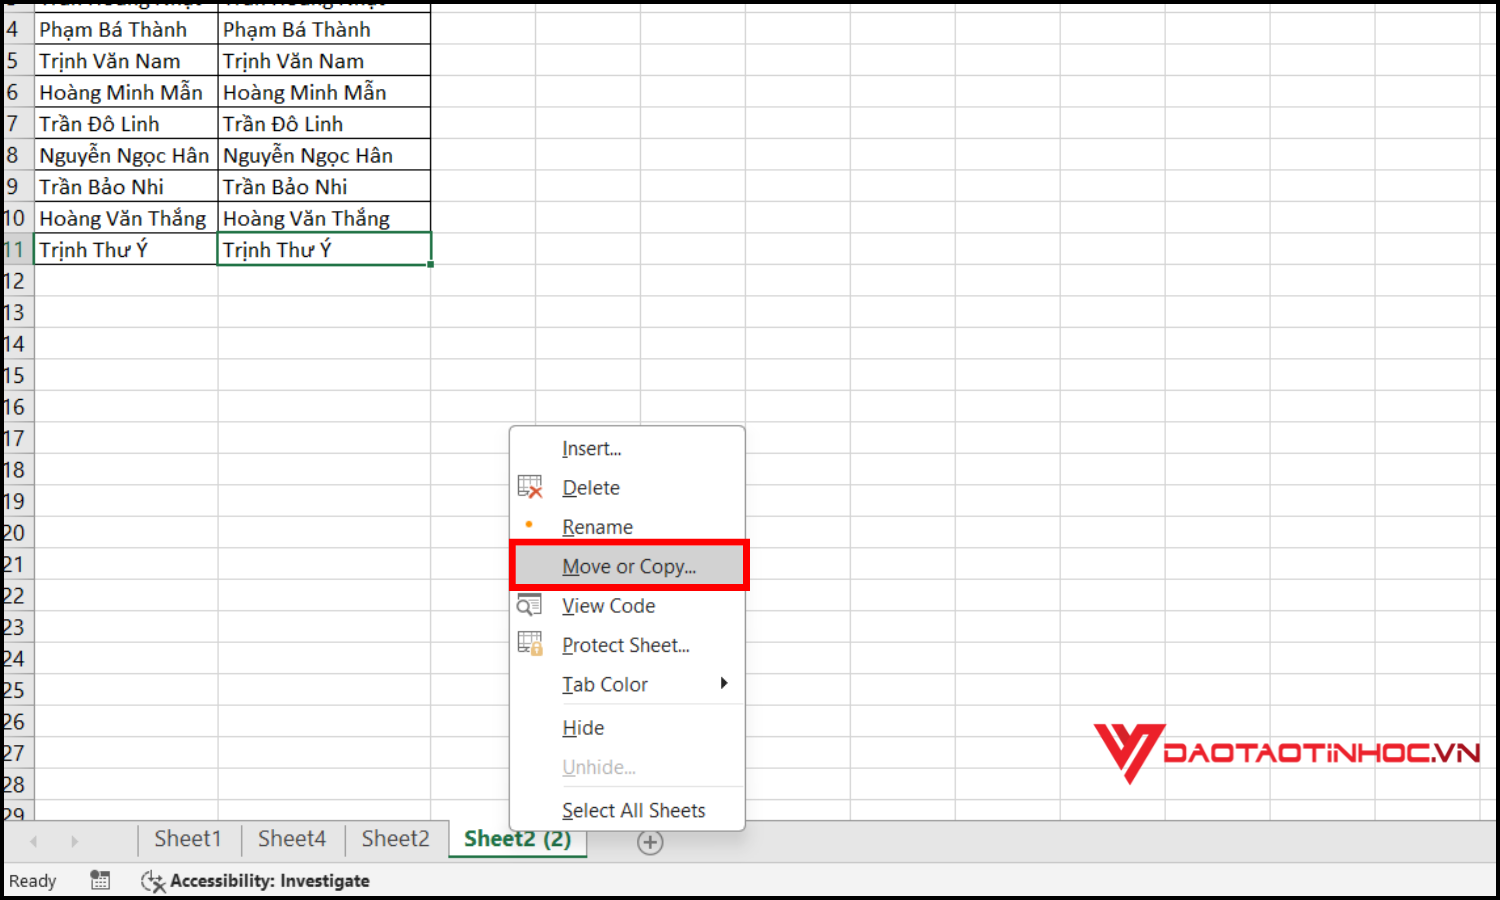1500x900 pixels.
Task: Click the View Code icon
Action: [529, 606]
